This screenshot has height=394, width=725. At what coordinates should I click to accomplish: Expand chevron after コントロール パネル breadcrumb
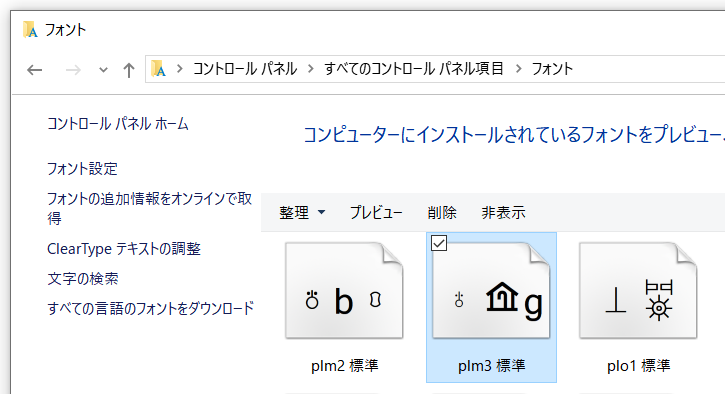(311, 69)
